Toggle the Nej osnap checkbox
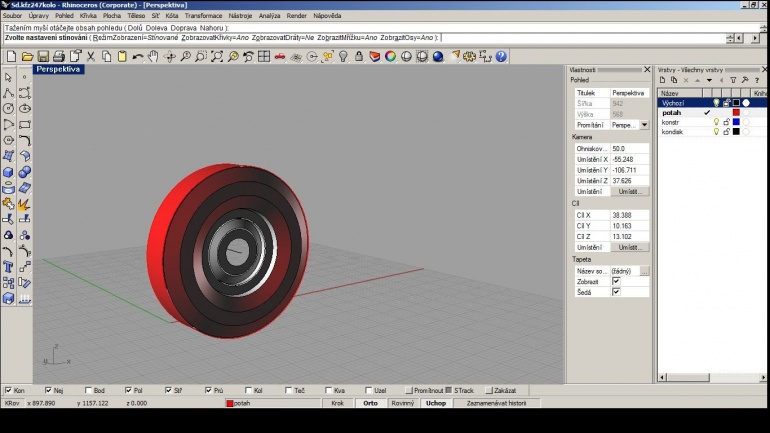Image resolution: width=770 pixels, height=433 pixels. coord(48,390)
